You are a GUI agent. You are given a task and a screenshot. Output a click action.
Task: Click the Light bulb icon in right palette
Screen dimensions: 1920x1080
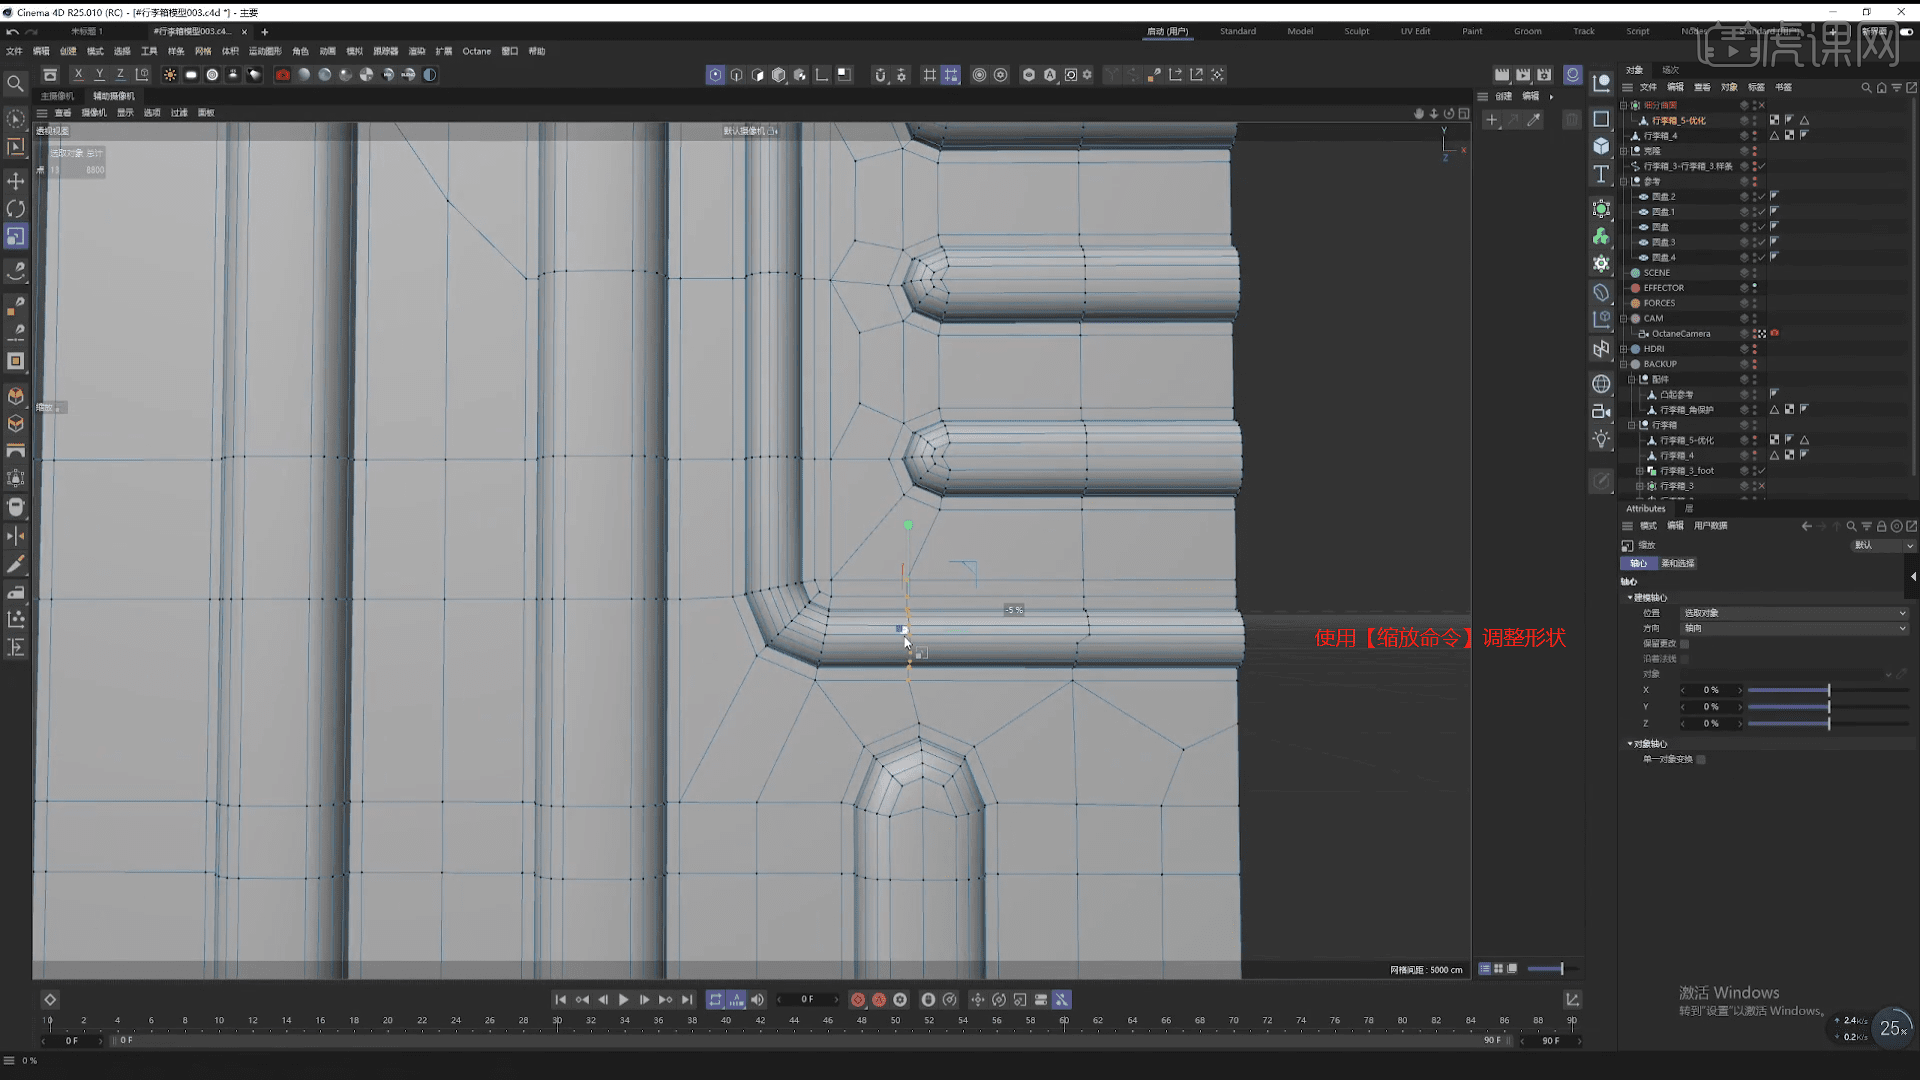(x=1601, y=439)
